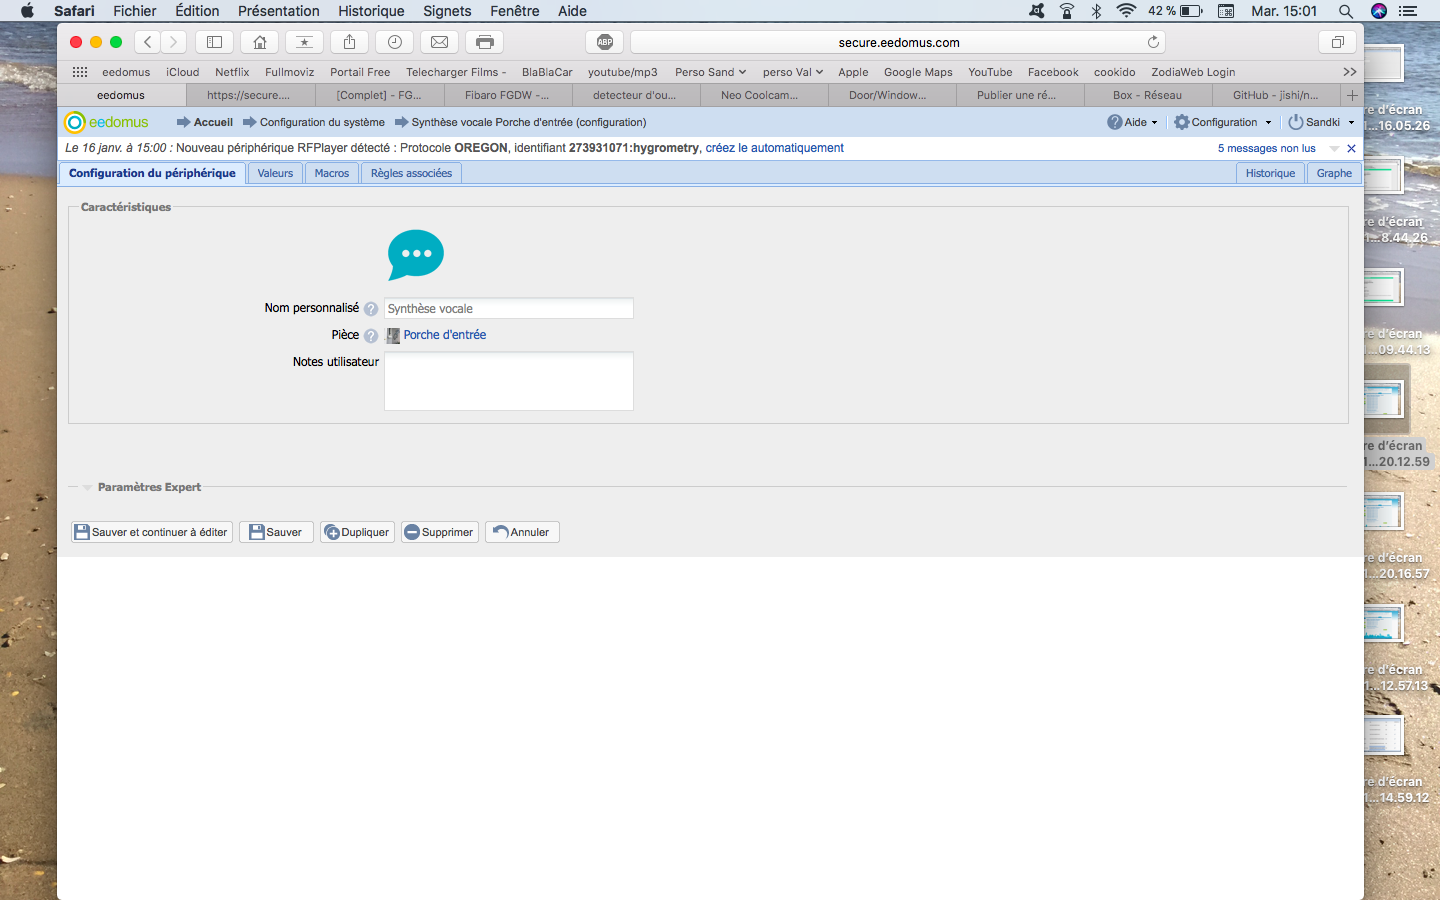Click the créez le automatiquement link
The image size is (1440, 900).
[x=774, y=148]
